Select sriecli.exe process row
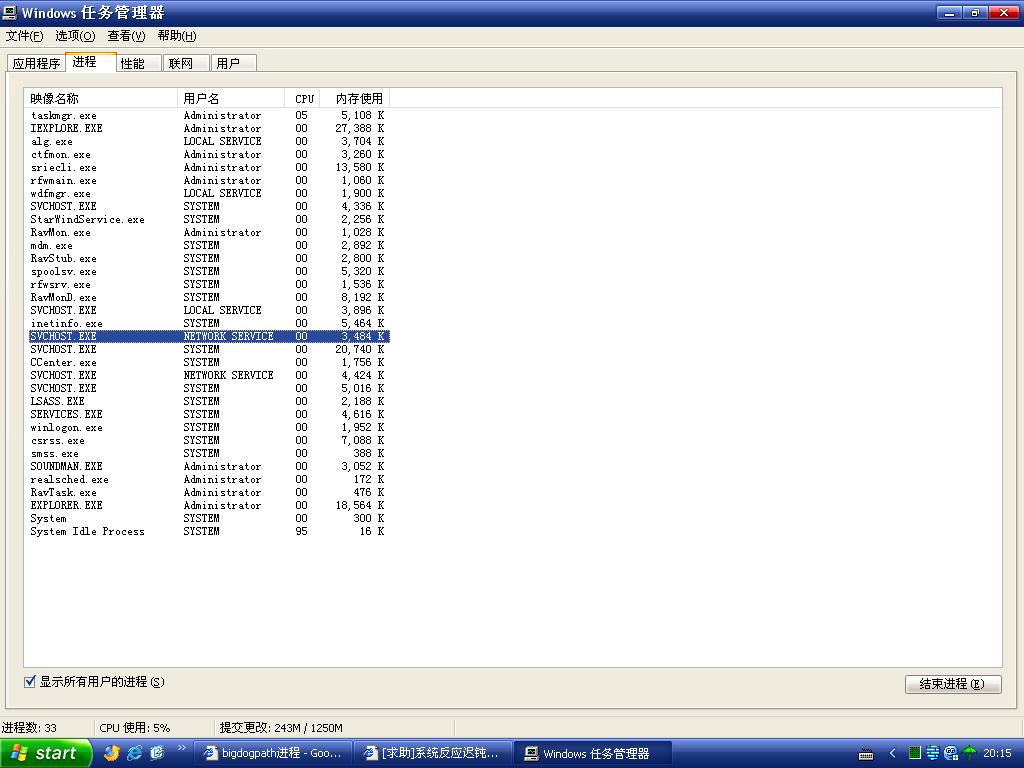This screenshot has height=768, width=1024. 209,168
